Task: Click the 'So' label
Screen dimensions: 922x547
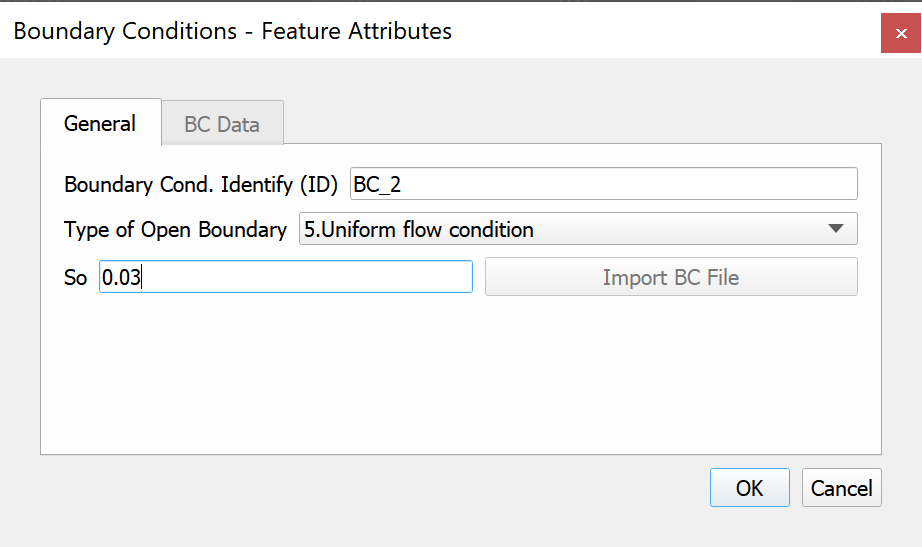Action: pyautogui.click(x=76, y=278)
